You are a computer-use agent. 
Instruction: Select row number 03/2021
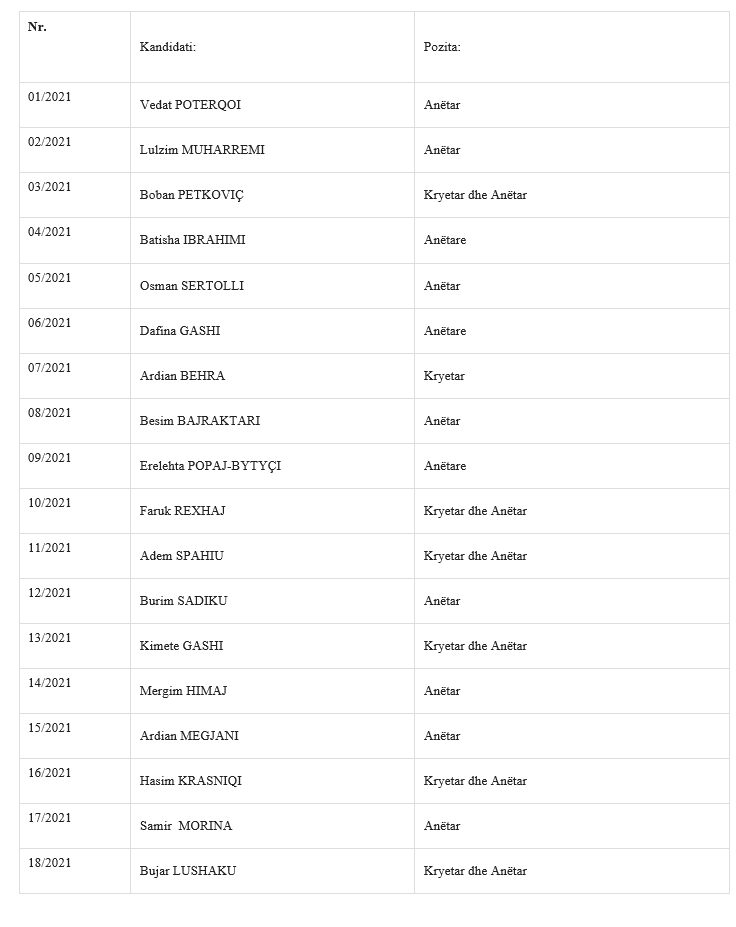click(x=49, y=187)
